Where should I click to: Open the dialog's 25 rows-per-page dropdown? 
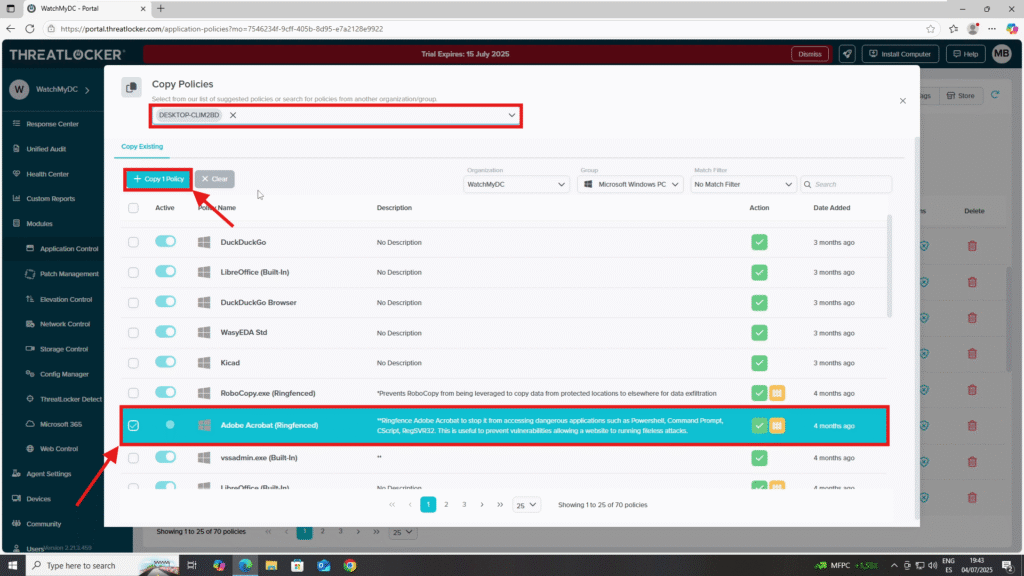coord(526,505)
